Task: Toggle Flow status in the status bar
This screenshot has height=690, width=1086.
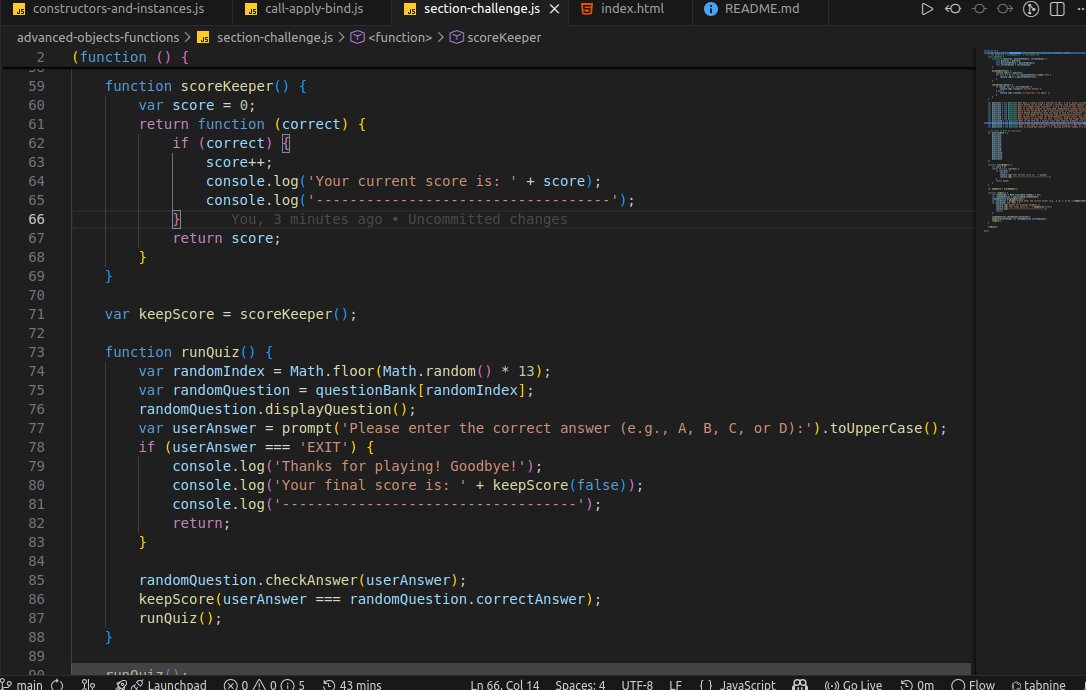Action: (x=975, y=684)
